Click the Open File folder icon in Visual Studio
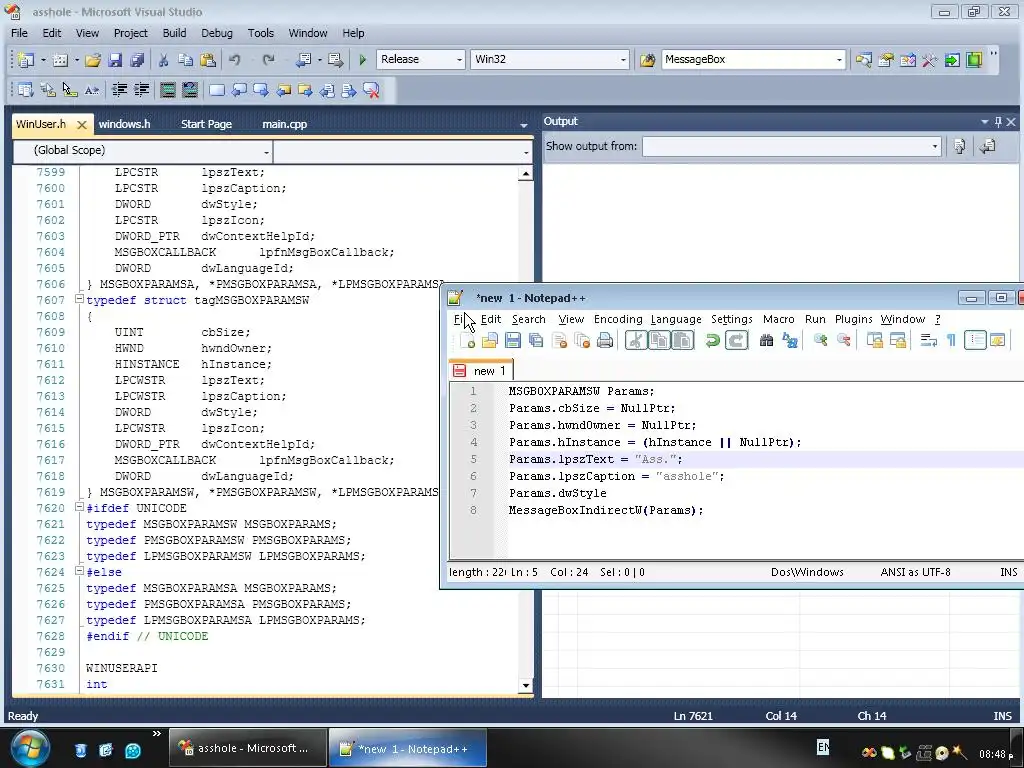This screenshot has height=768, width=1024. pyautogui.click(x=93, y=59)
